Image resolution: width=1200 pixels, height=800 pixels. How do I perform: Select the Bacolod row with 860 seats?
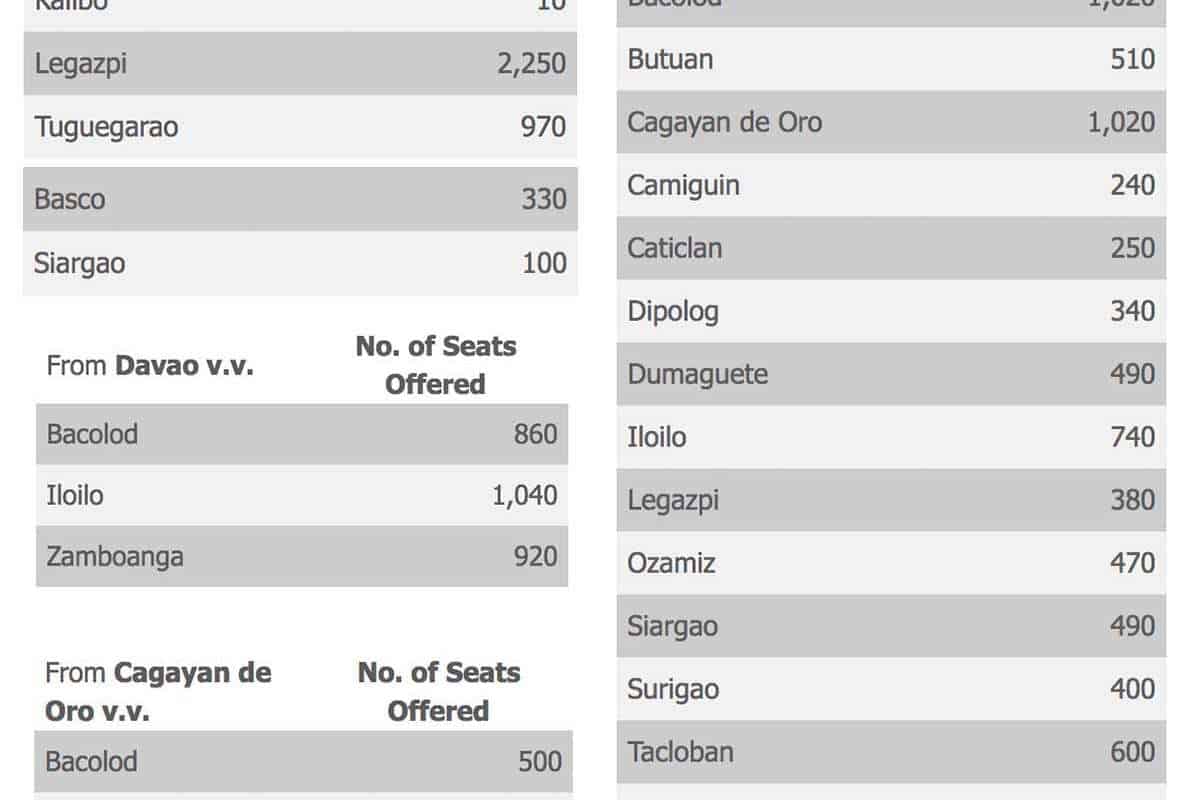pyautogui.click(x=301, y=434)
